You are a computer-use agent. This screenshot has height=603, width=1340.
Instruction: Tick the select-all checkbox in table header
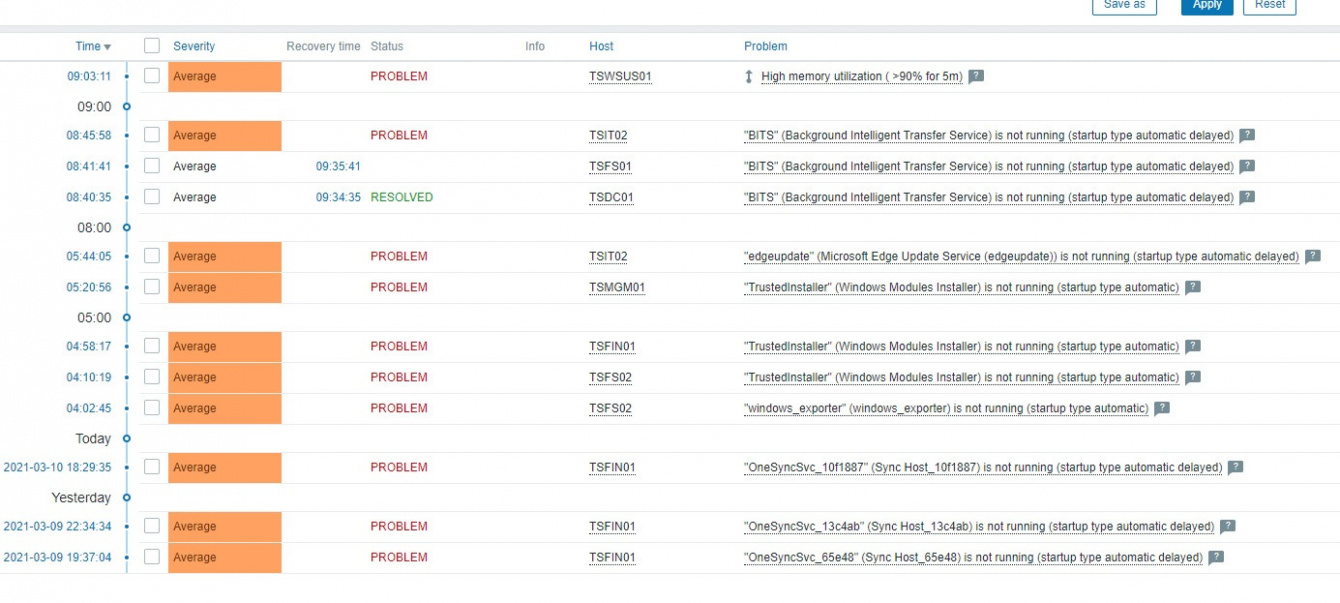pos(152,46)
